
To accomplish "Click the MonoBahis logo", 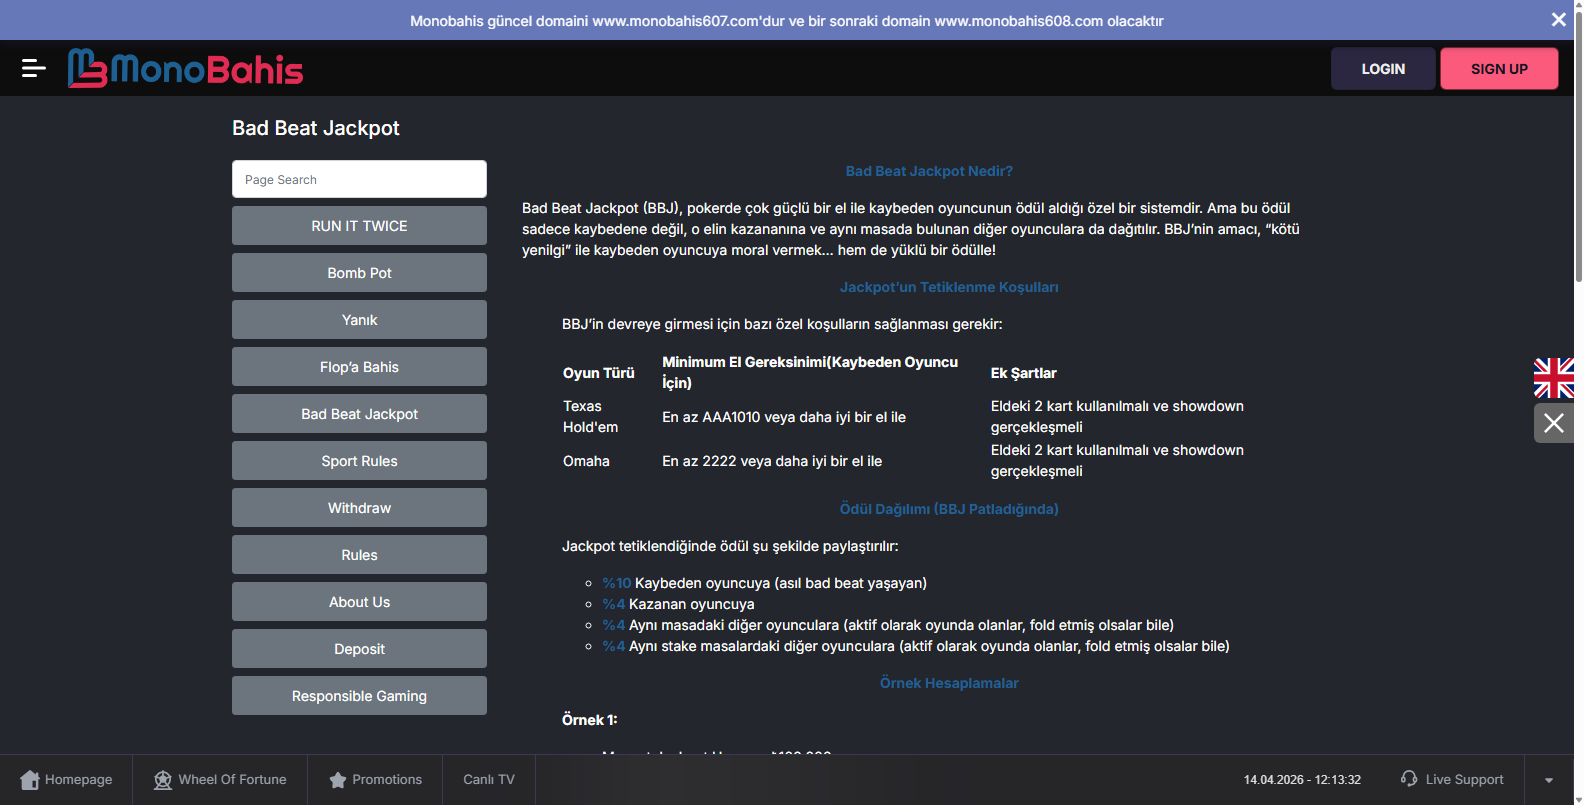I will click(x=186, y=69).
